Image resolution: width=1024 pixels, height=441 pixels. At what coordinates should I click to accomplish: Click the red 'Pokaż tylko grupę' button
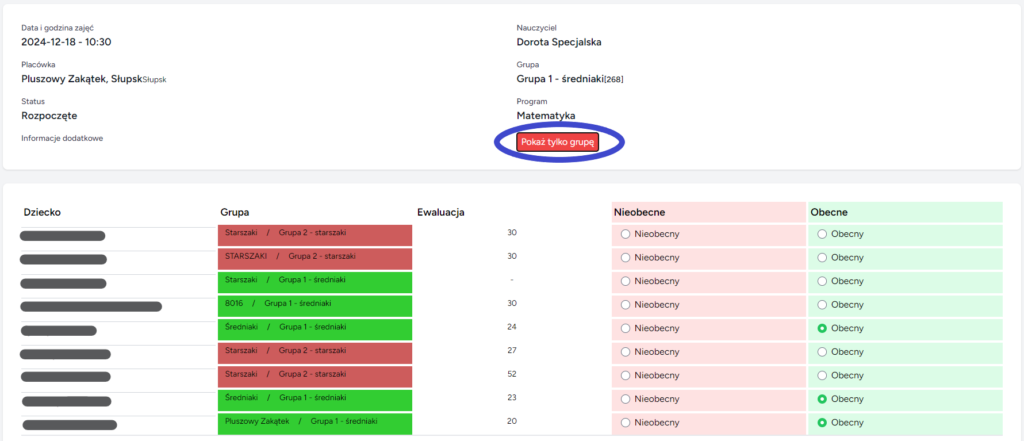coord(557,143)
